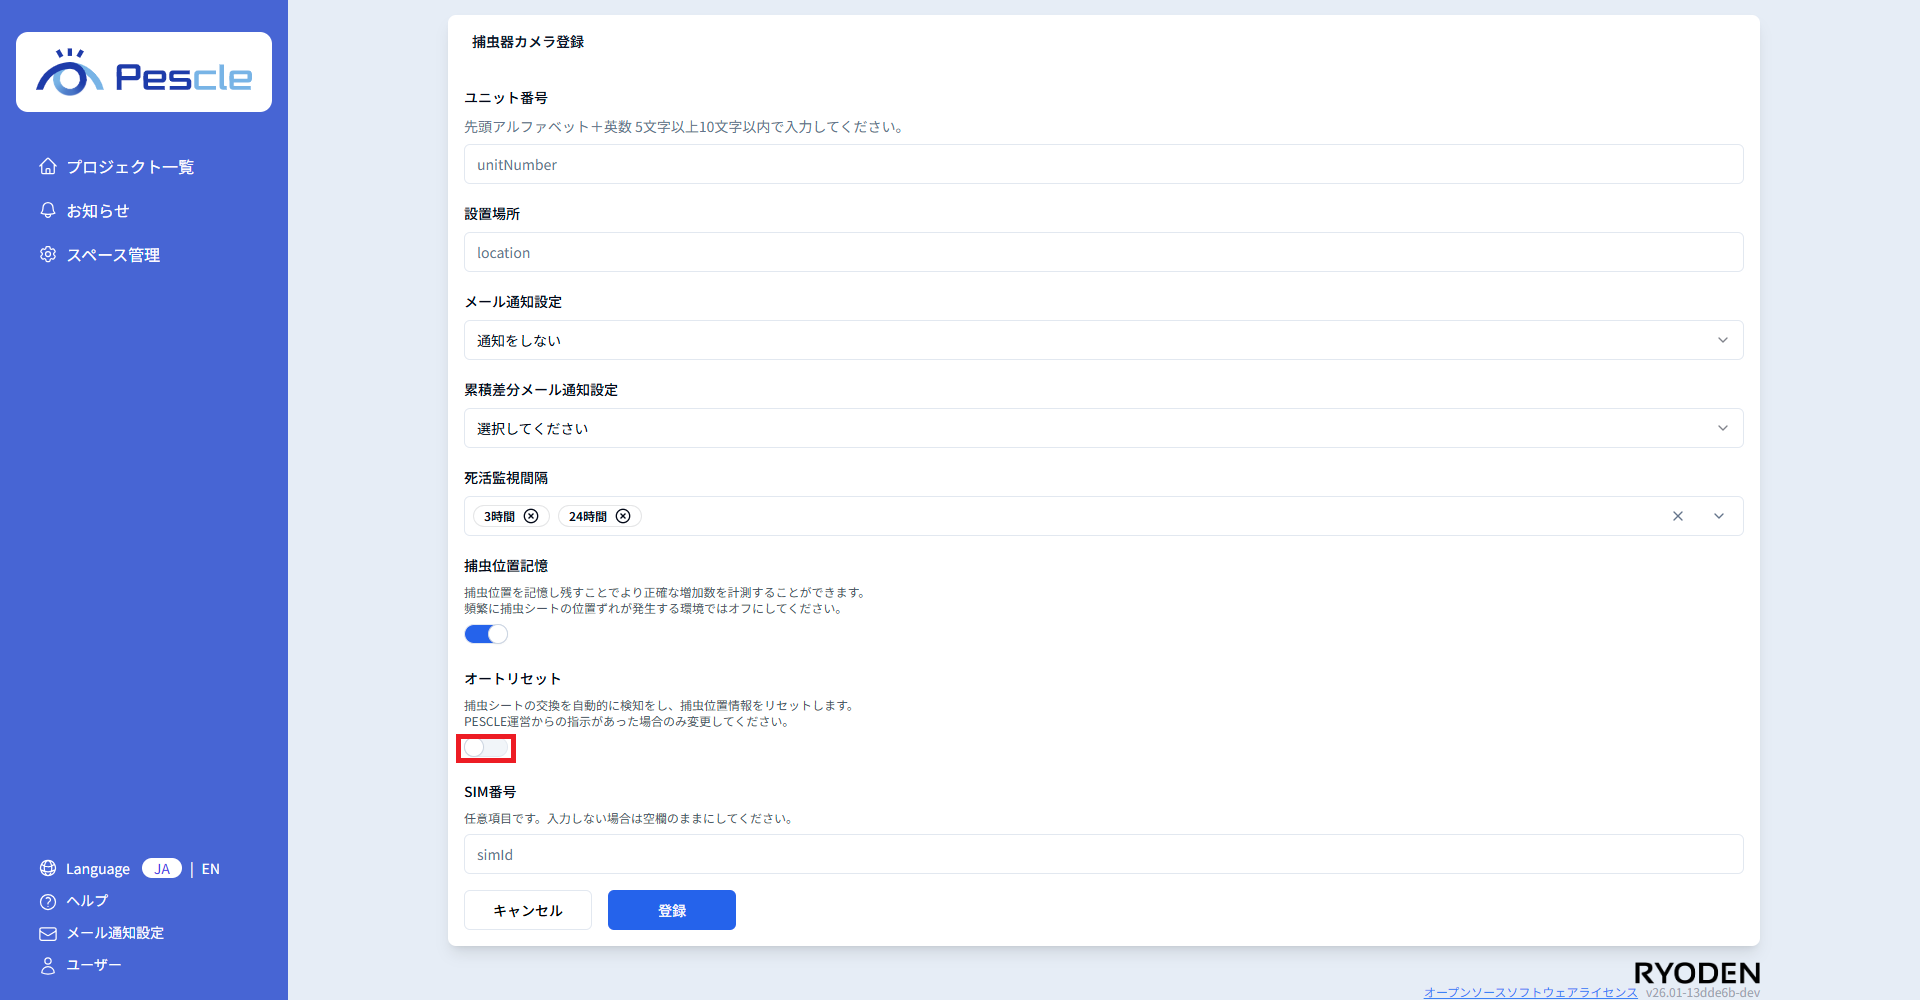This screenshot has height=1000, width=1920.
Task: Open スペース管理 in the sidebar
Action: (113, 255)
